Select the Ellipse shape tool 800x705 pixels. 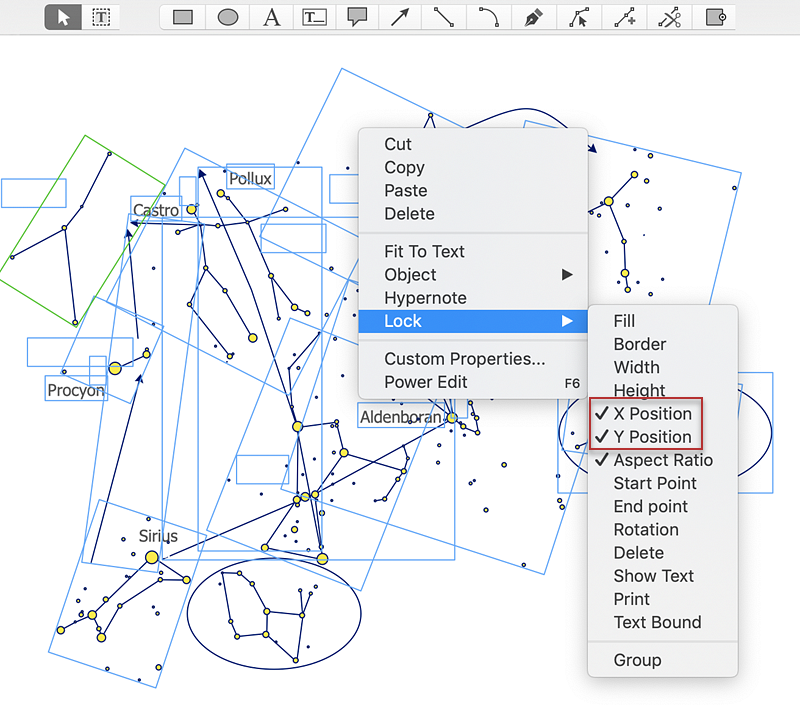pos(228,17)
